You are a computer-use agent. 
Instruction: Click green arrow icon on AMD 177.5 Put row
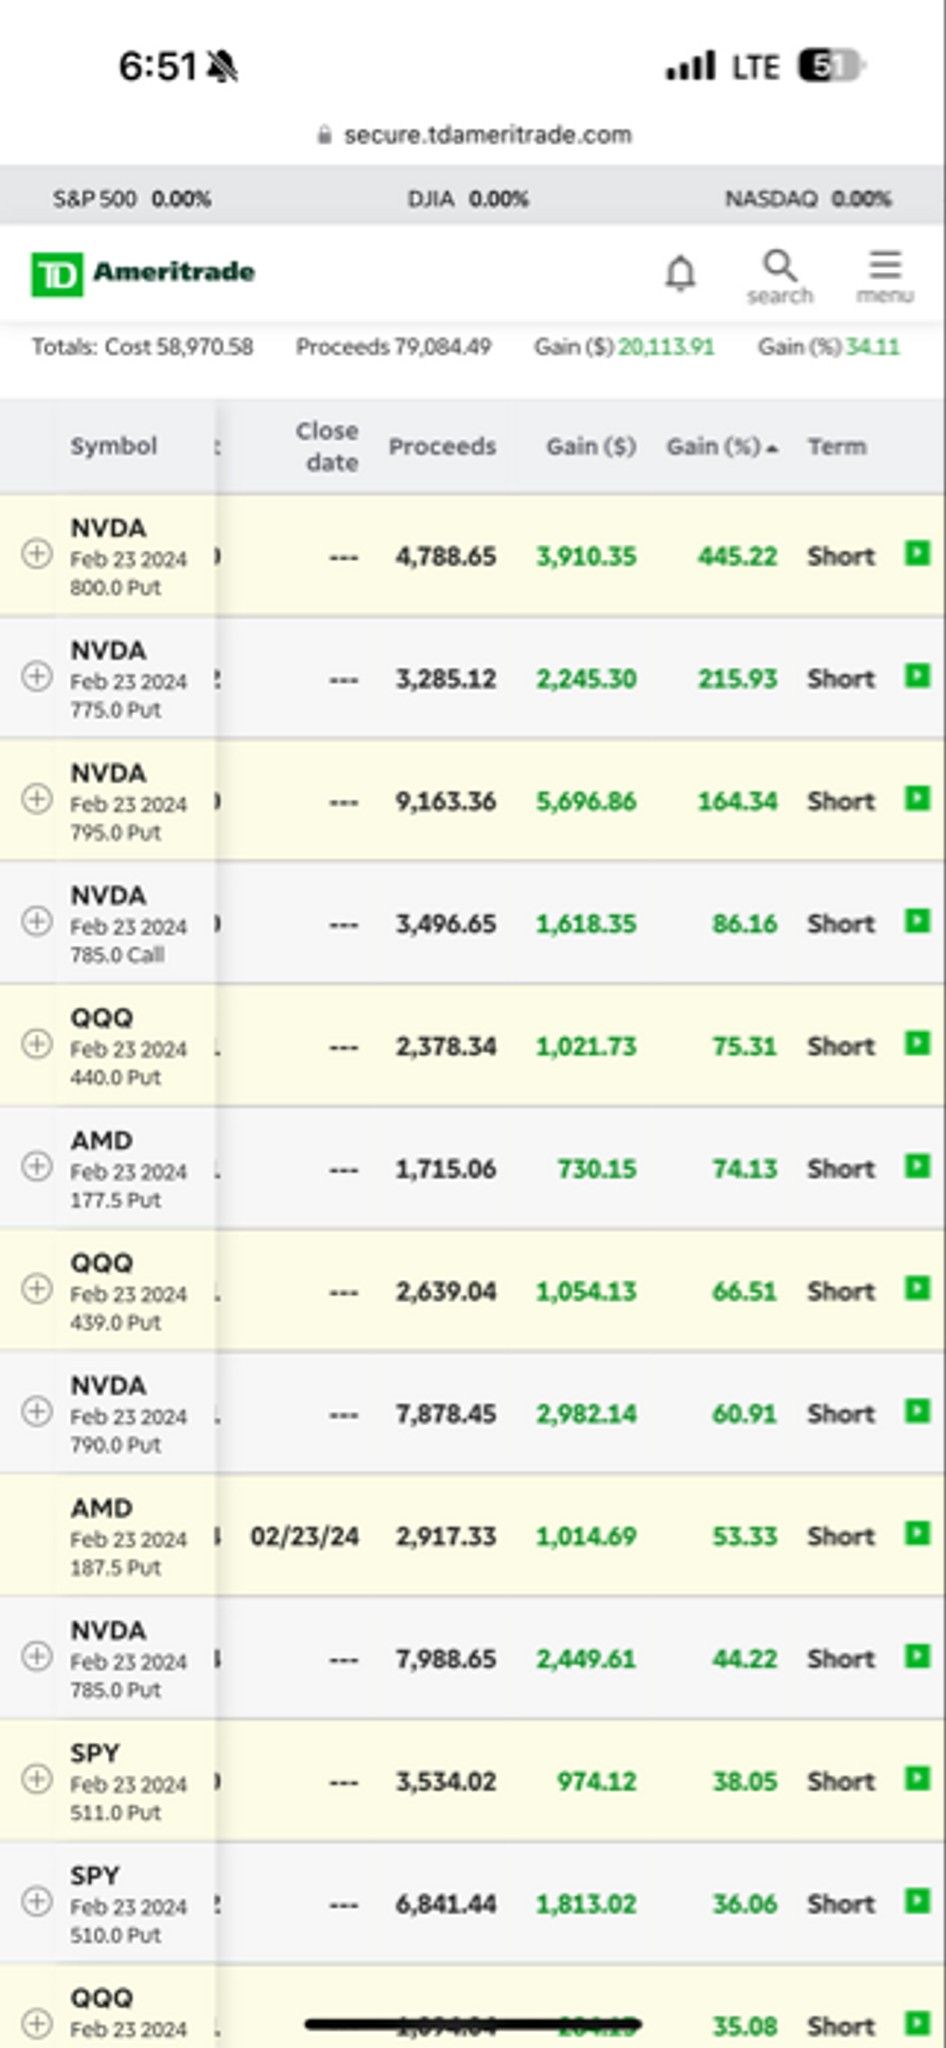click(x=917, y=1165)
